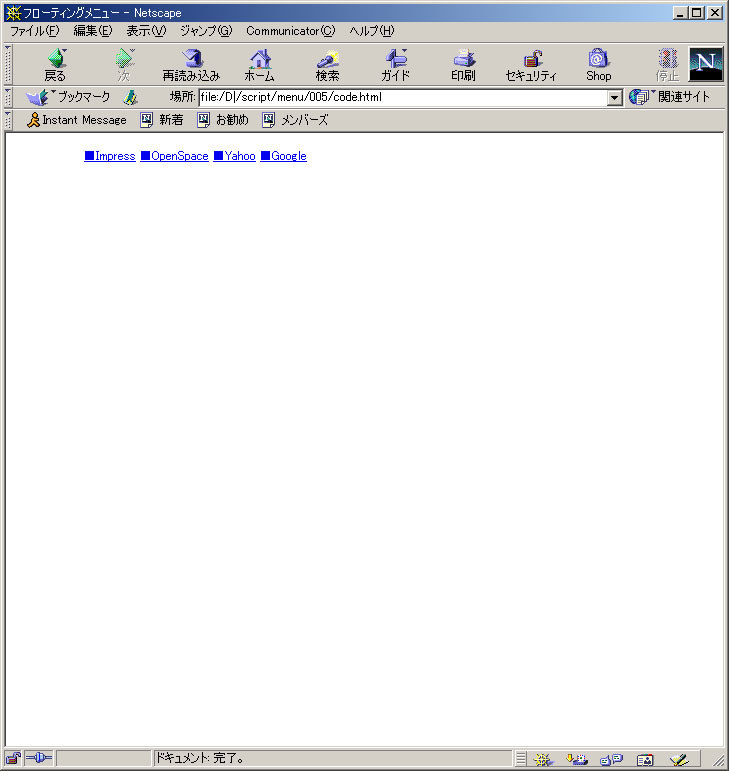Open the Mailbox component bar icon
The image size is (729, 771).
577,760
